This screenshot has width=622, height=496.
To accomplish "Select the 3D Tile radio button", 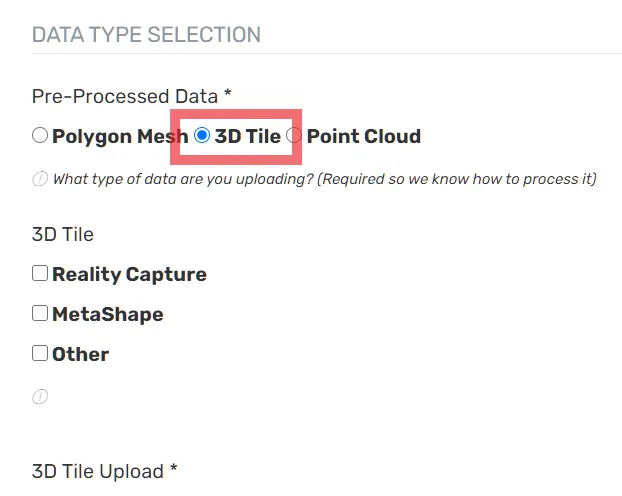I will pos(202,135).
